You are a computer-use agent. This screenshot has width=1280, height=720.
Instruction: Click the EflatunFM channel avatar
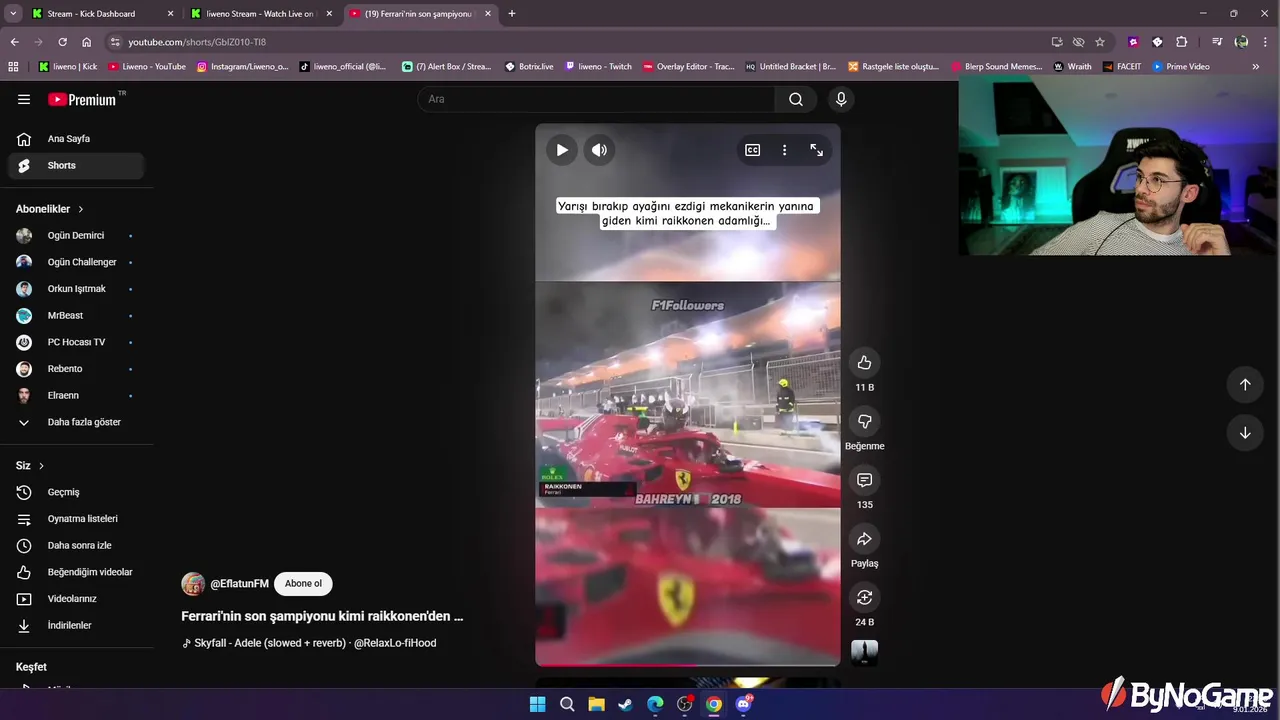[193, 584]
